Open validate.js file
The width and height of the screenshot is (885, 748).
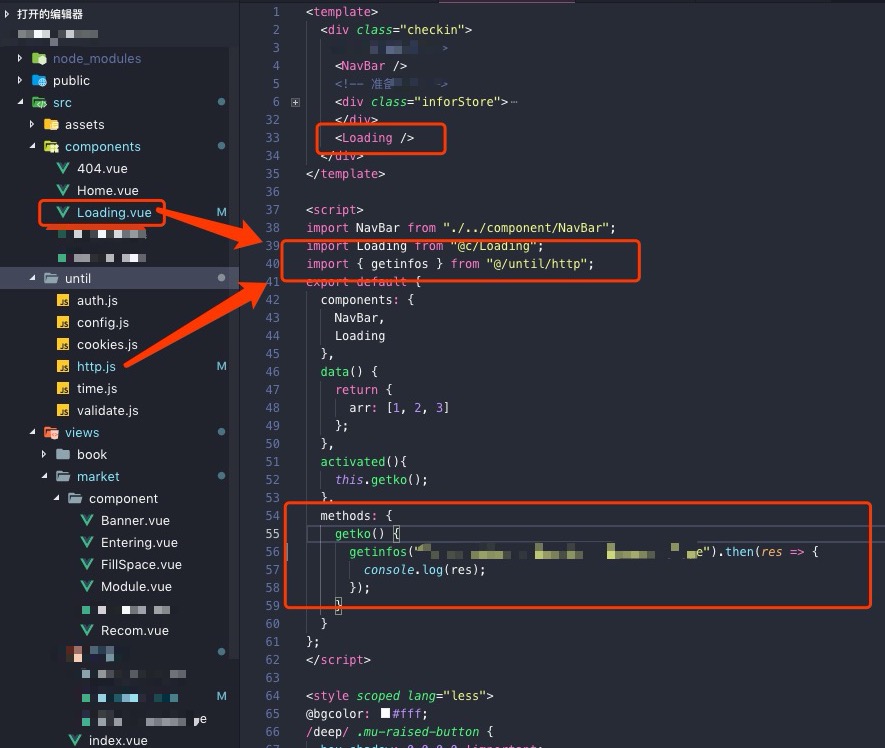coord(107,410)
